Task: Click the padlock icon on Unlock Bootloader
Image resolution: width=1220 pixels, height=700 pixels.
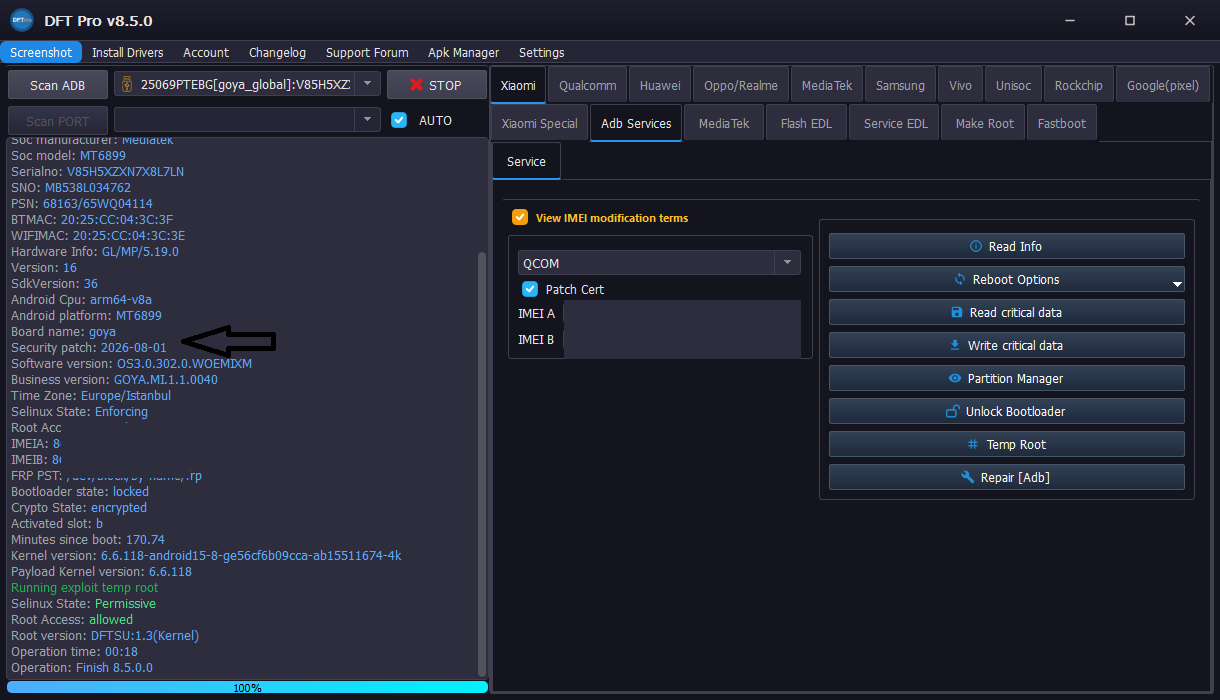Action: [952, 411]
